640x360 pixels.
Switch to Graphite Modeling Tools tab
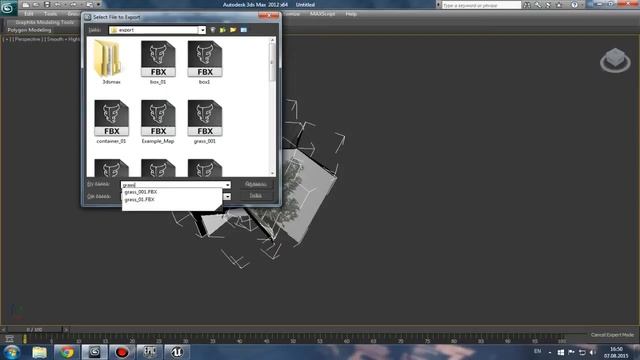tap(45, 22)
